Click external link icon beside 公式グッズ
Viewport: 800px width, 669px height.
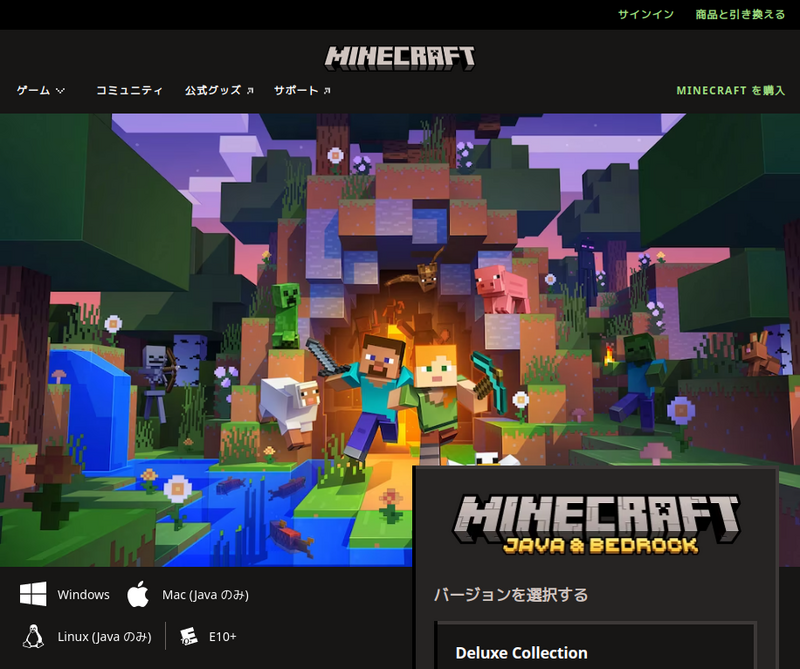[250, 90]
